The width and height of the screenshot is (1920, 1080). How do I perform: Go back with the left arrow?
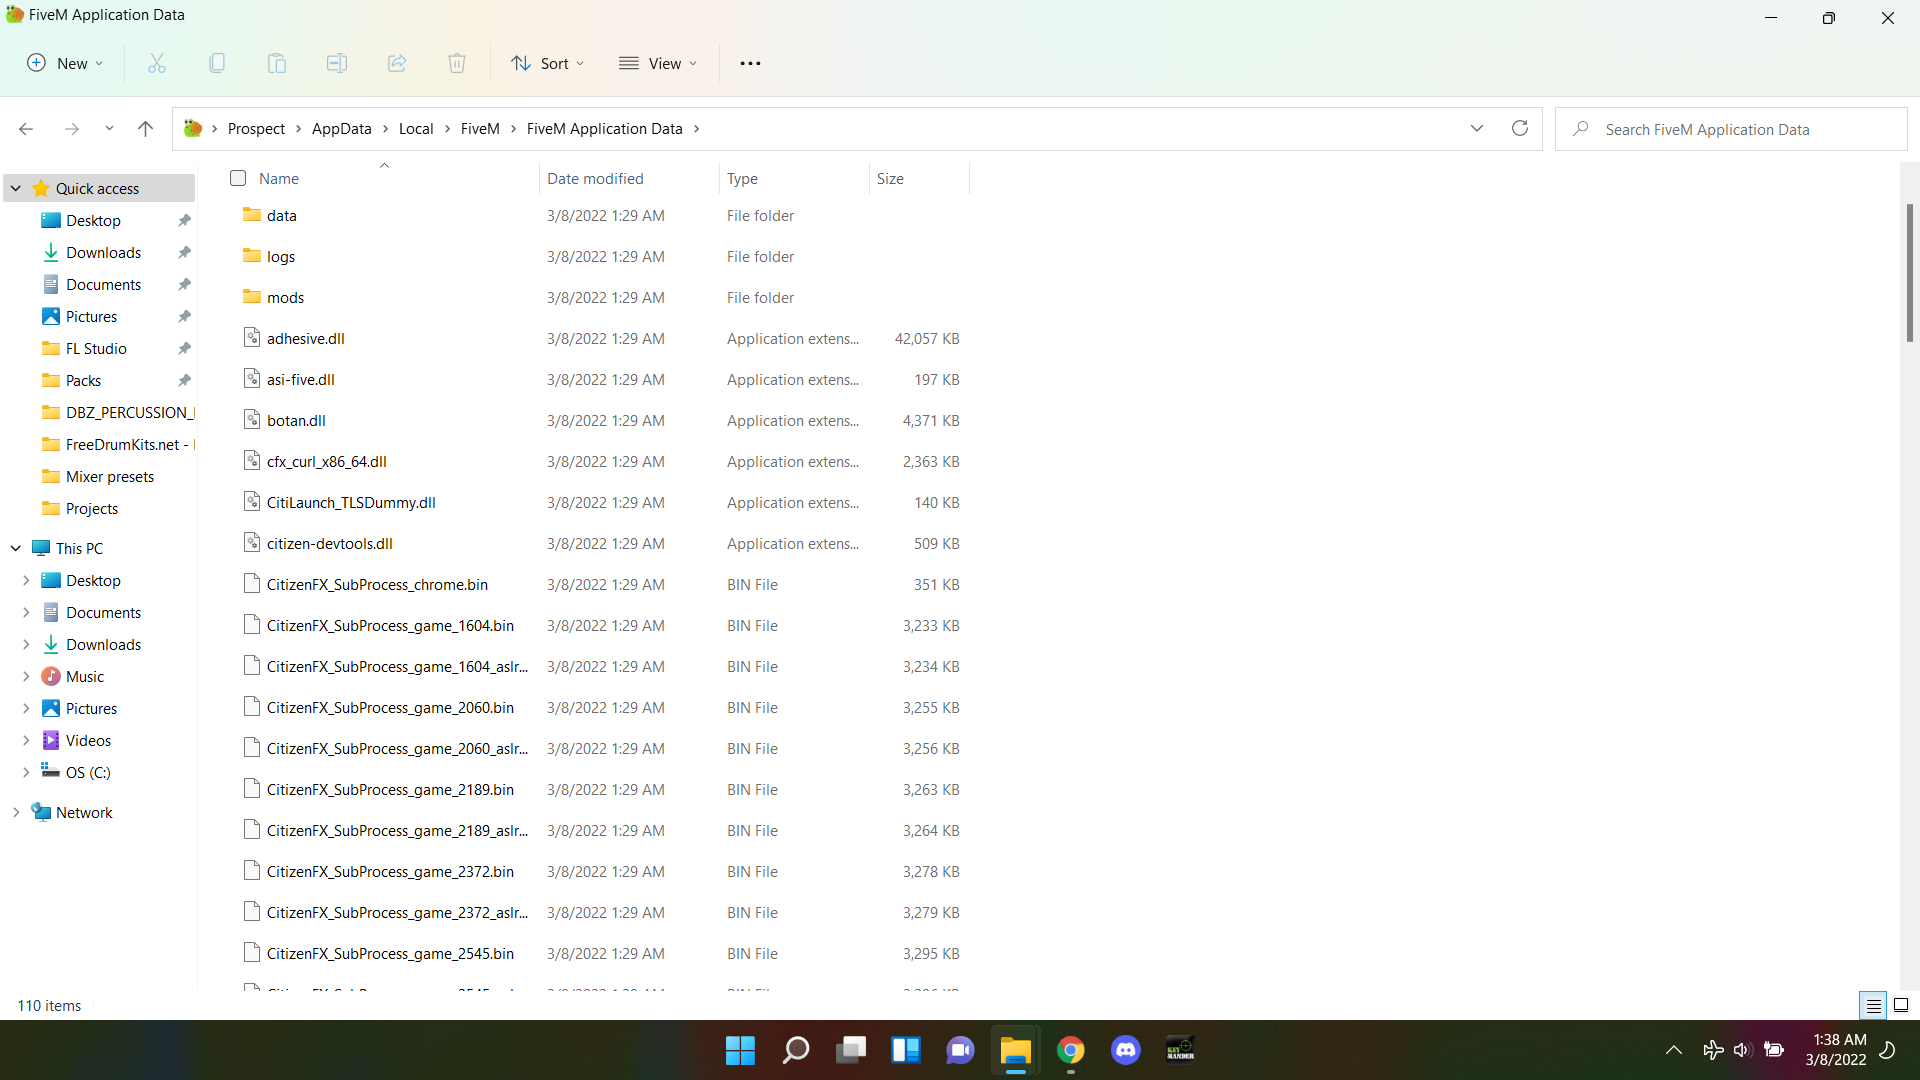point(26,129)
